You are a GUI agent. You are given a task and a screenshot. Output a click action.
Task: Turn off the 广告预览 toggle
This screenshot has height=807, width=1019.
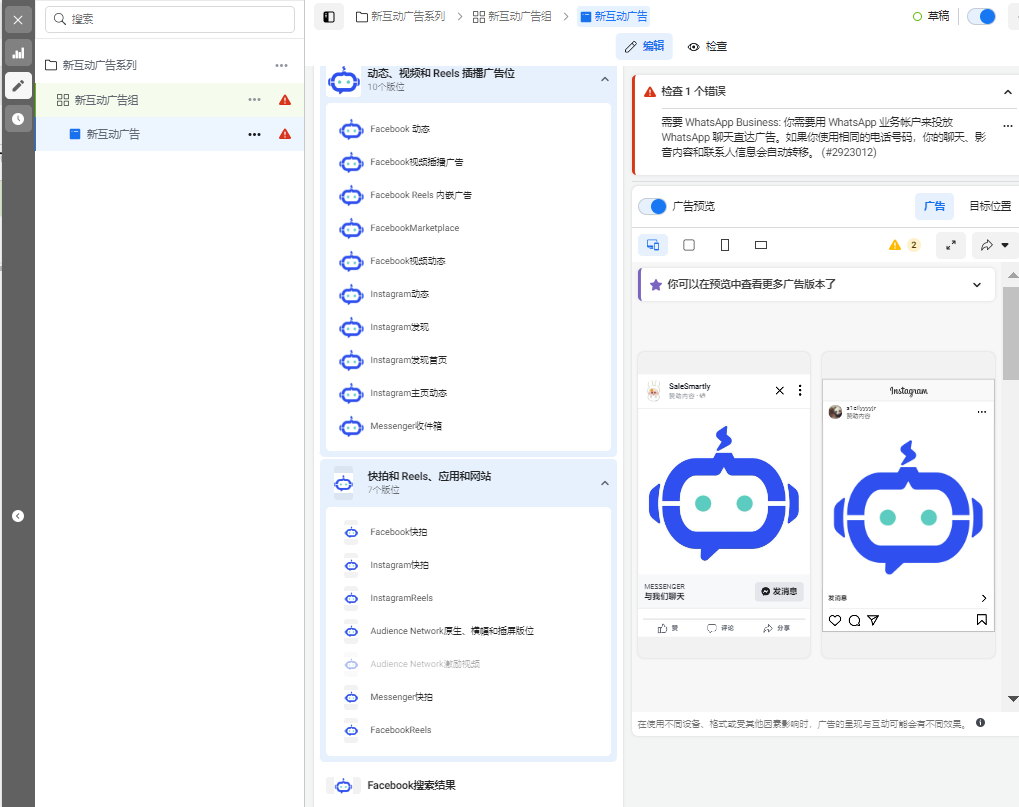click(x=652, y=206)
